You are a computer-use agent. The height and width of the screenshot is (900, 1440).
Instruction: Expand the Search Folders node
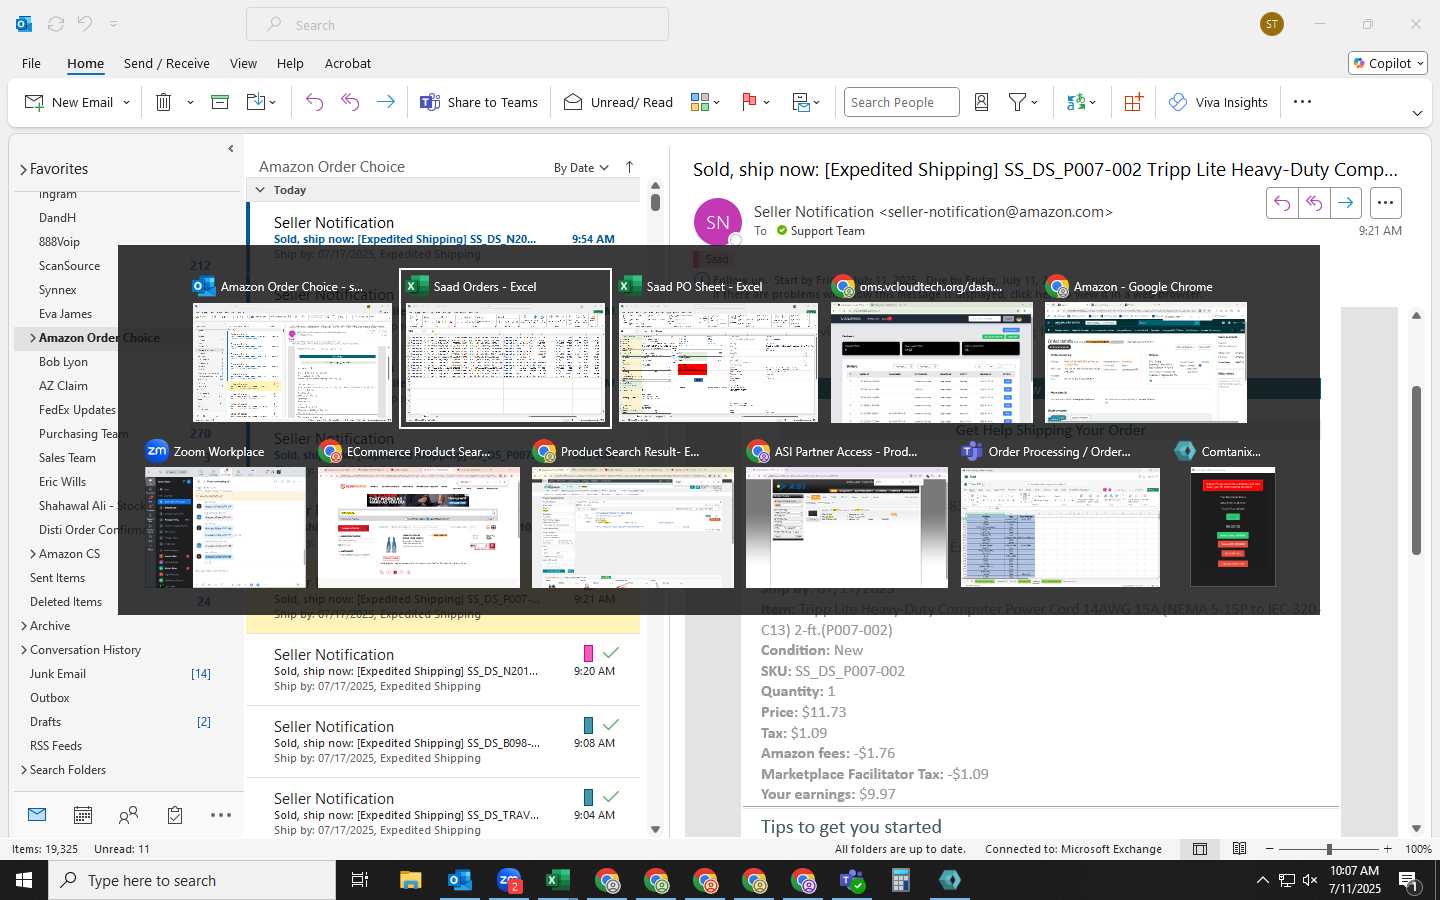[x=23, y=770]
